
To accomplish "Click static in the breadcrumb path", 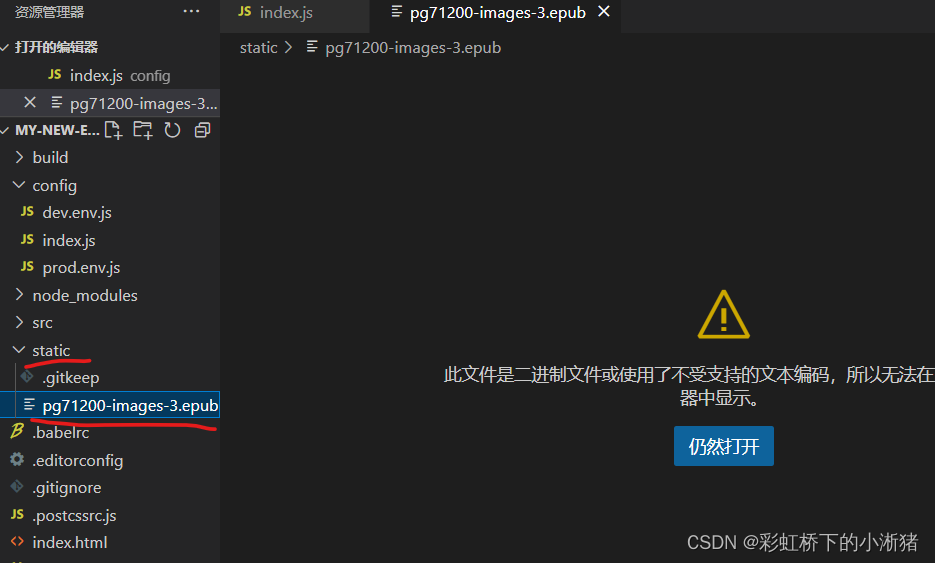I will (x=258, y=48).
